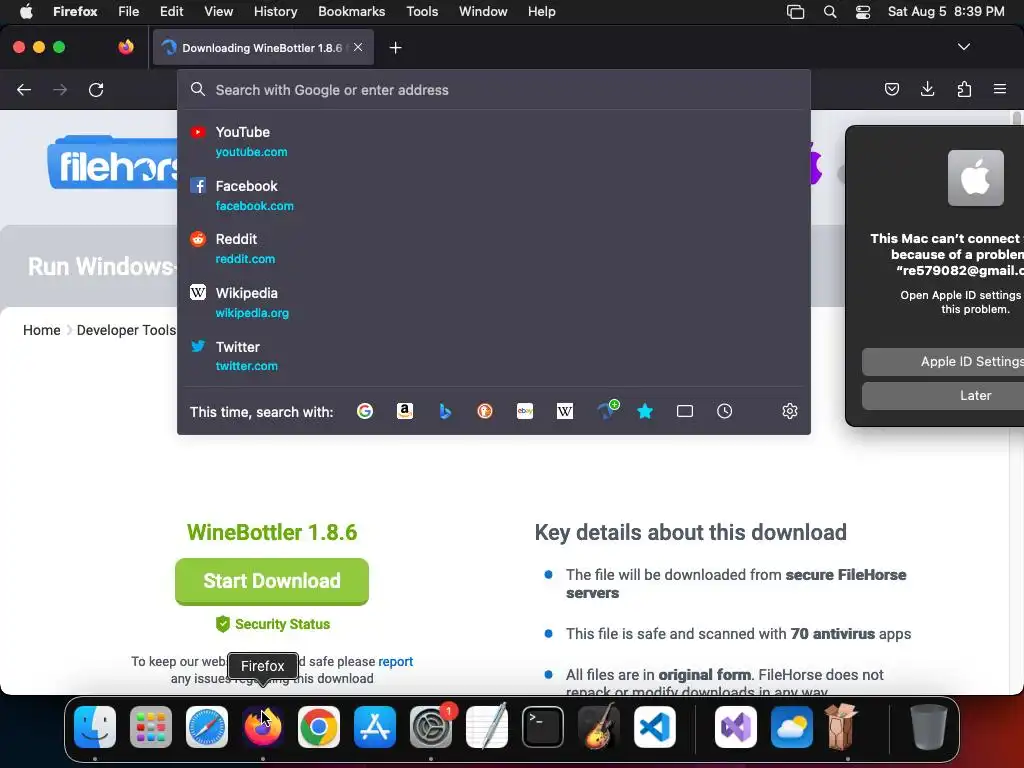Search open tabs with the tab icon

[x=685, y=411]
